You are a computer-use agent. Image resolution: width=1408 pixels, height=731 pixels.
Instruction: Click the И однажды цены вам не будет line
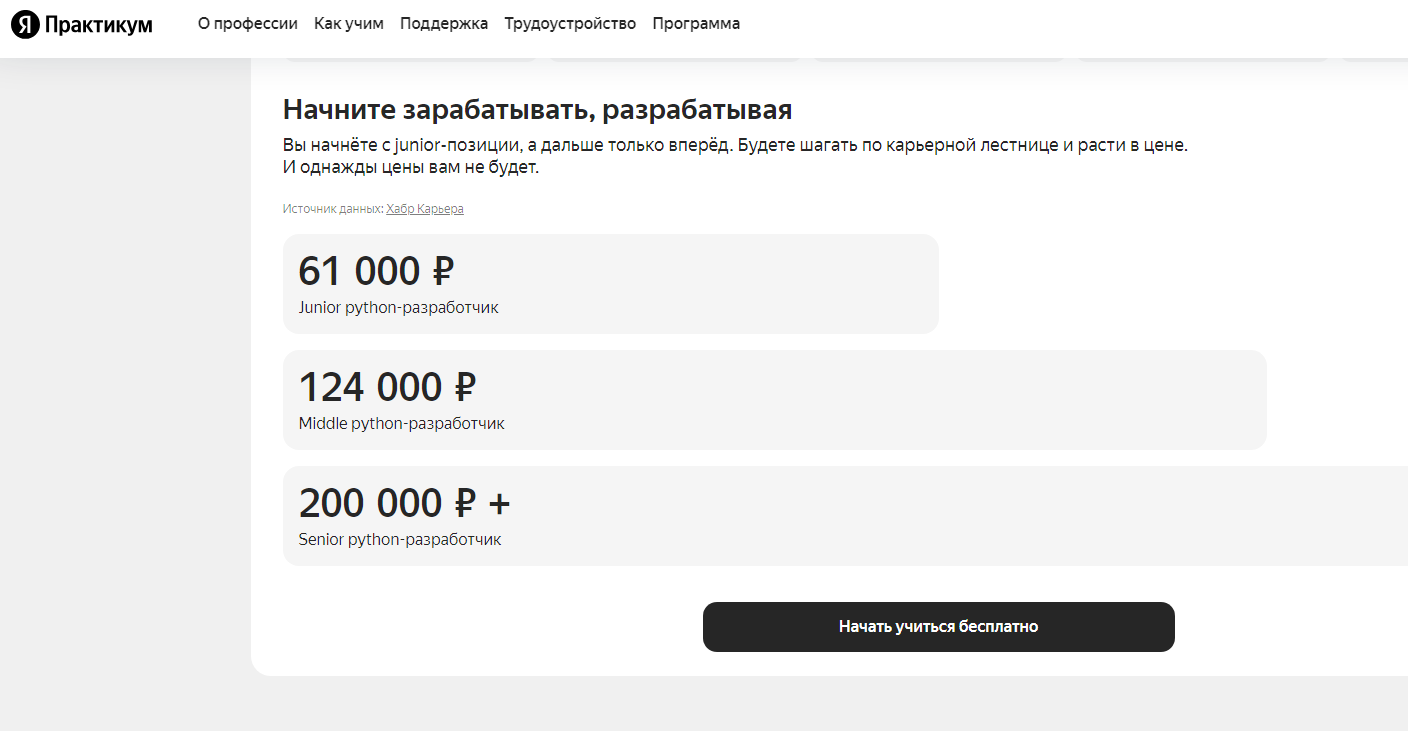tap(411, 167)
